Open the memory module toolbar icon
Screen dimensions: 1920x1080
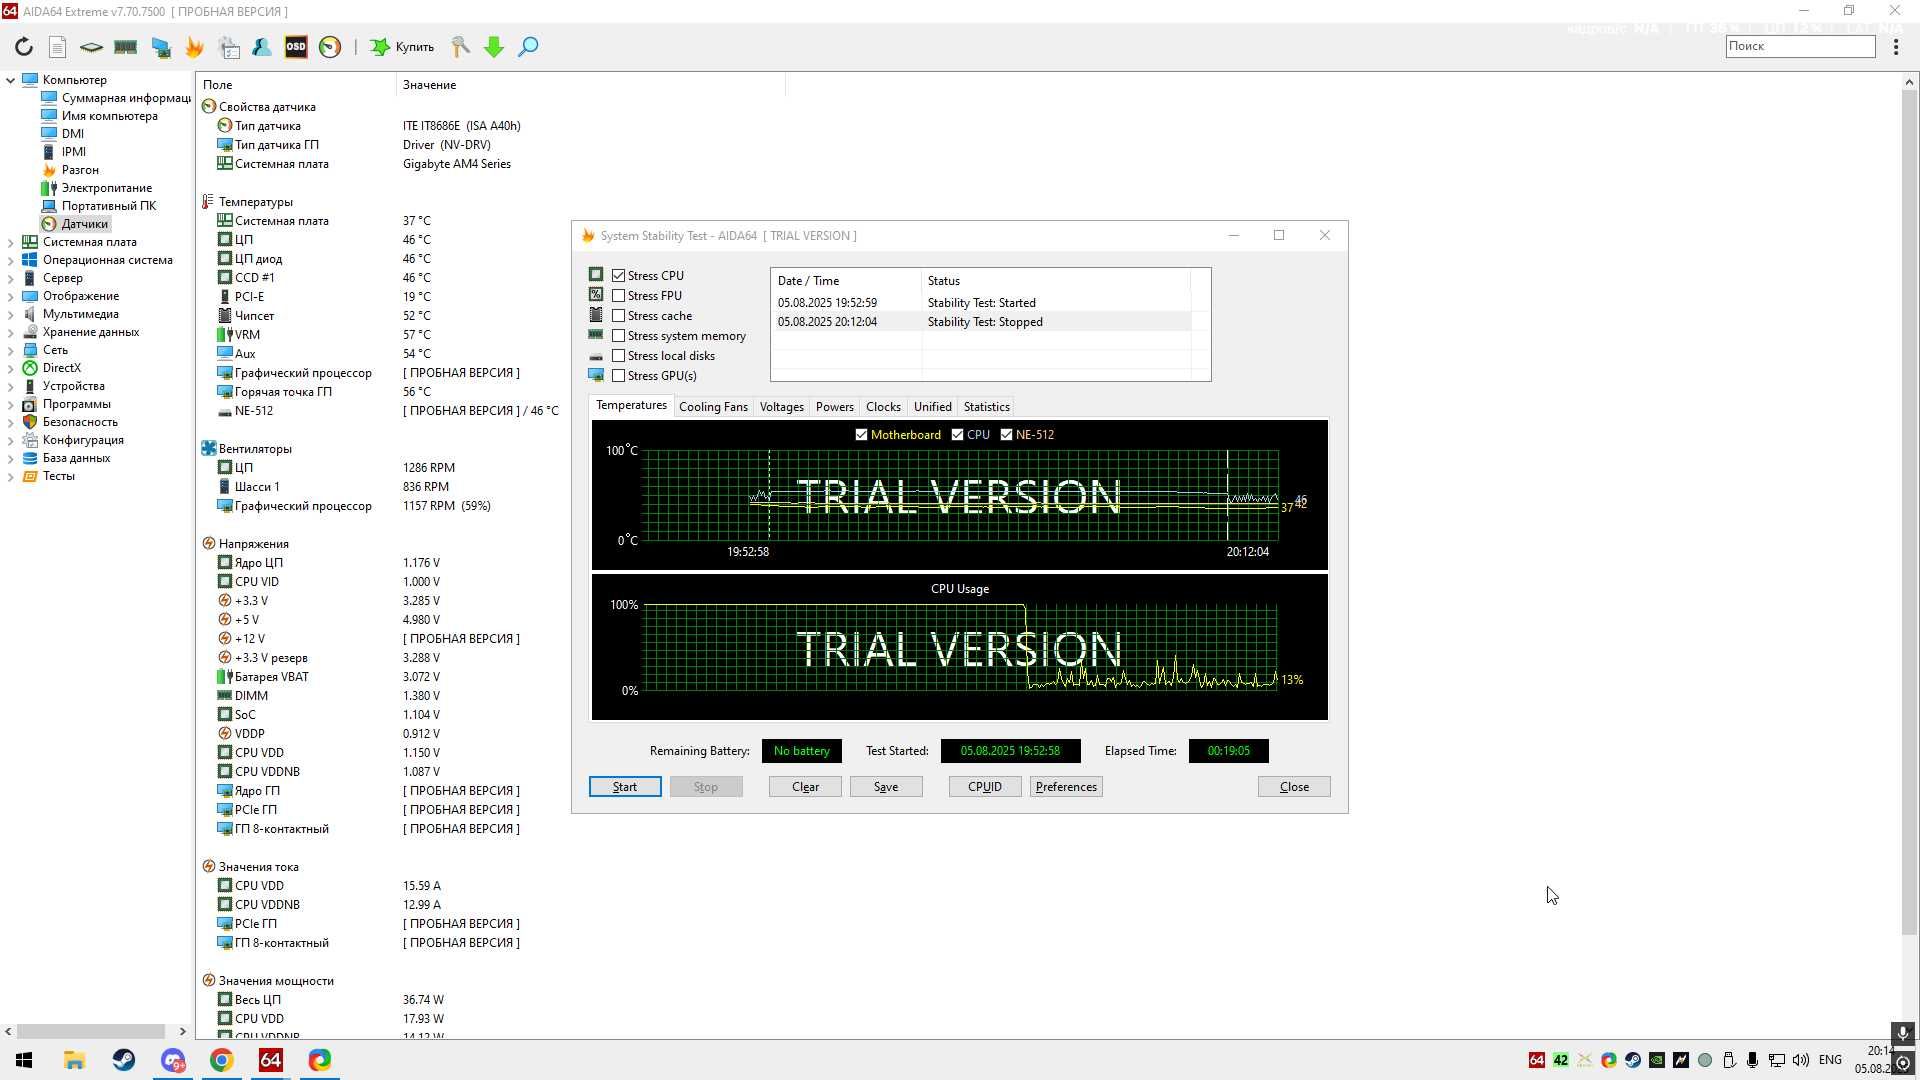point(125,47)
